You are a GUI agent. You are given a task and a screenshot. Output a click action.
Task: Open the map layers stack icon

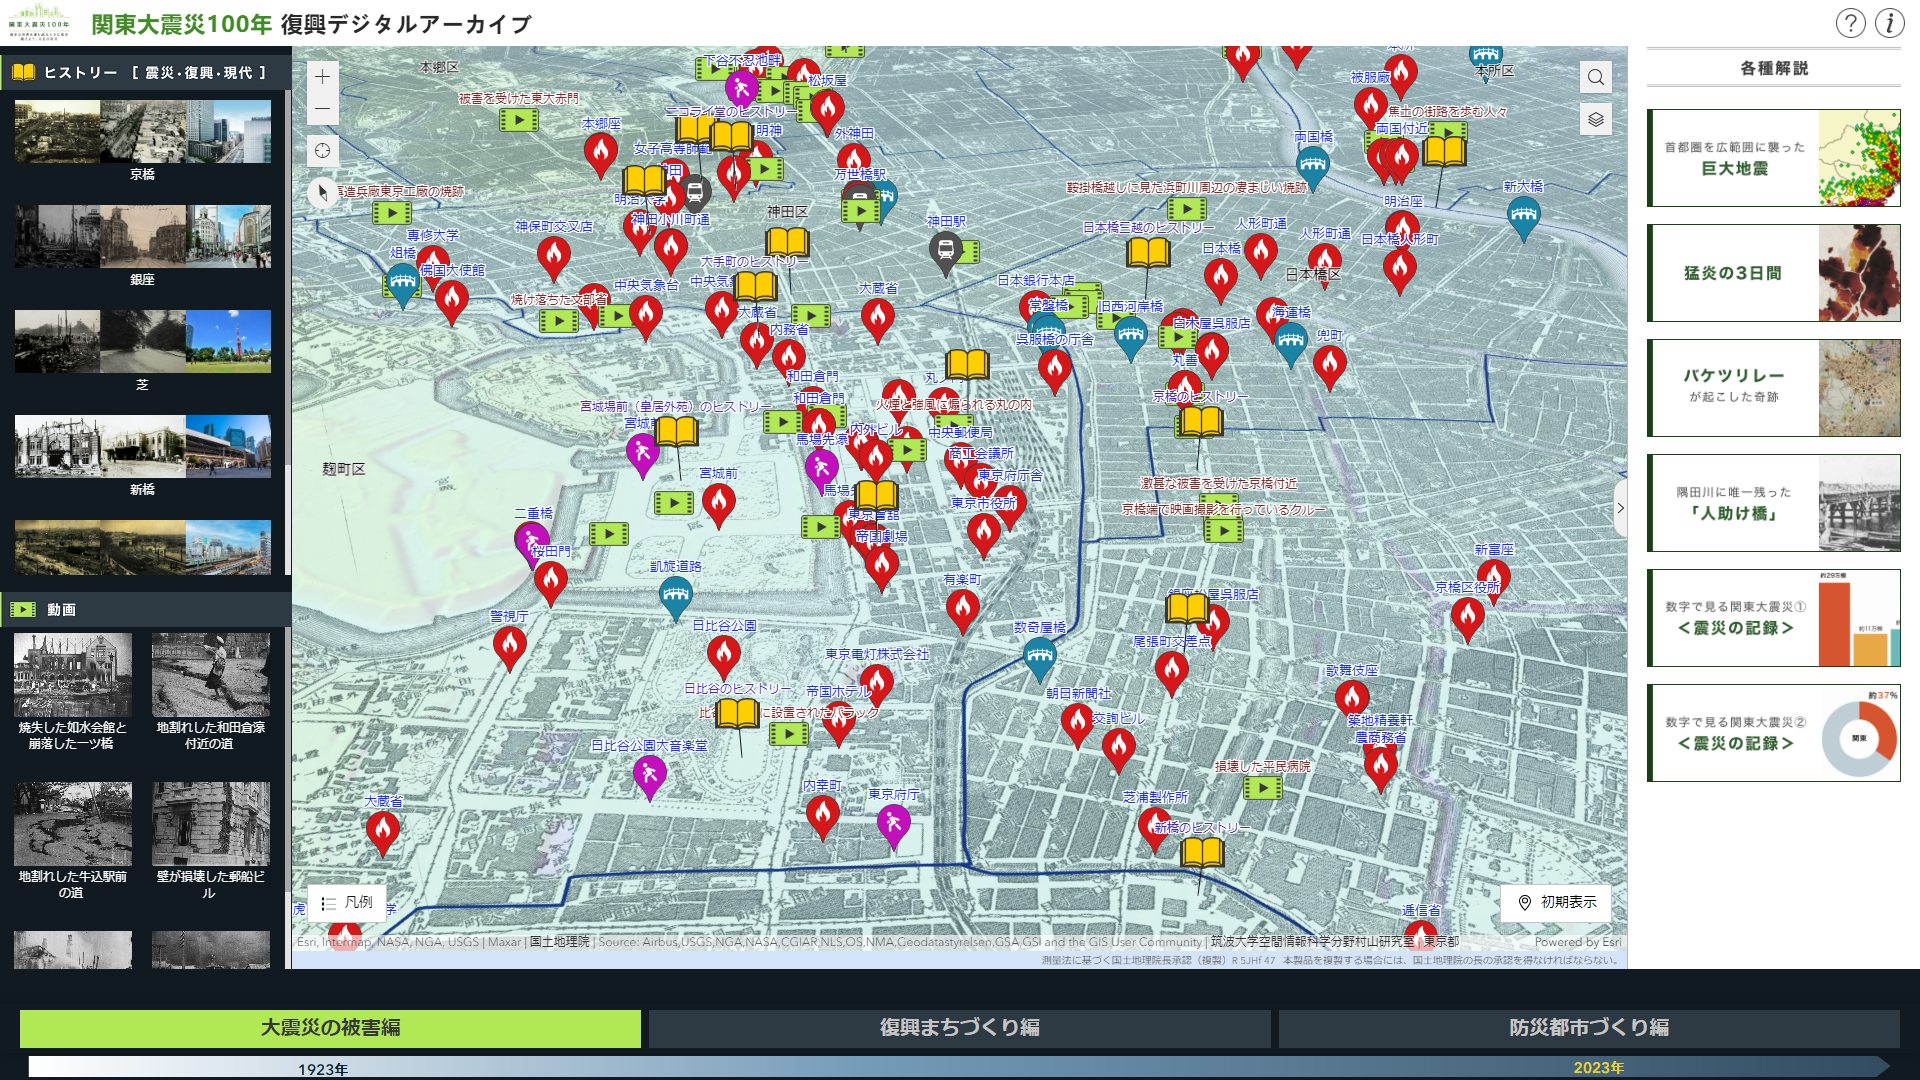(x=1596, y=120)
